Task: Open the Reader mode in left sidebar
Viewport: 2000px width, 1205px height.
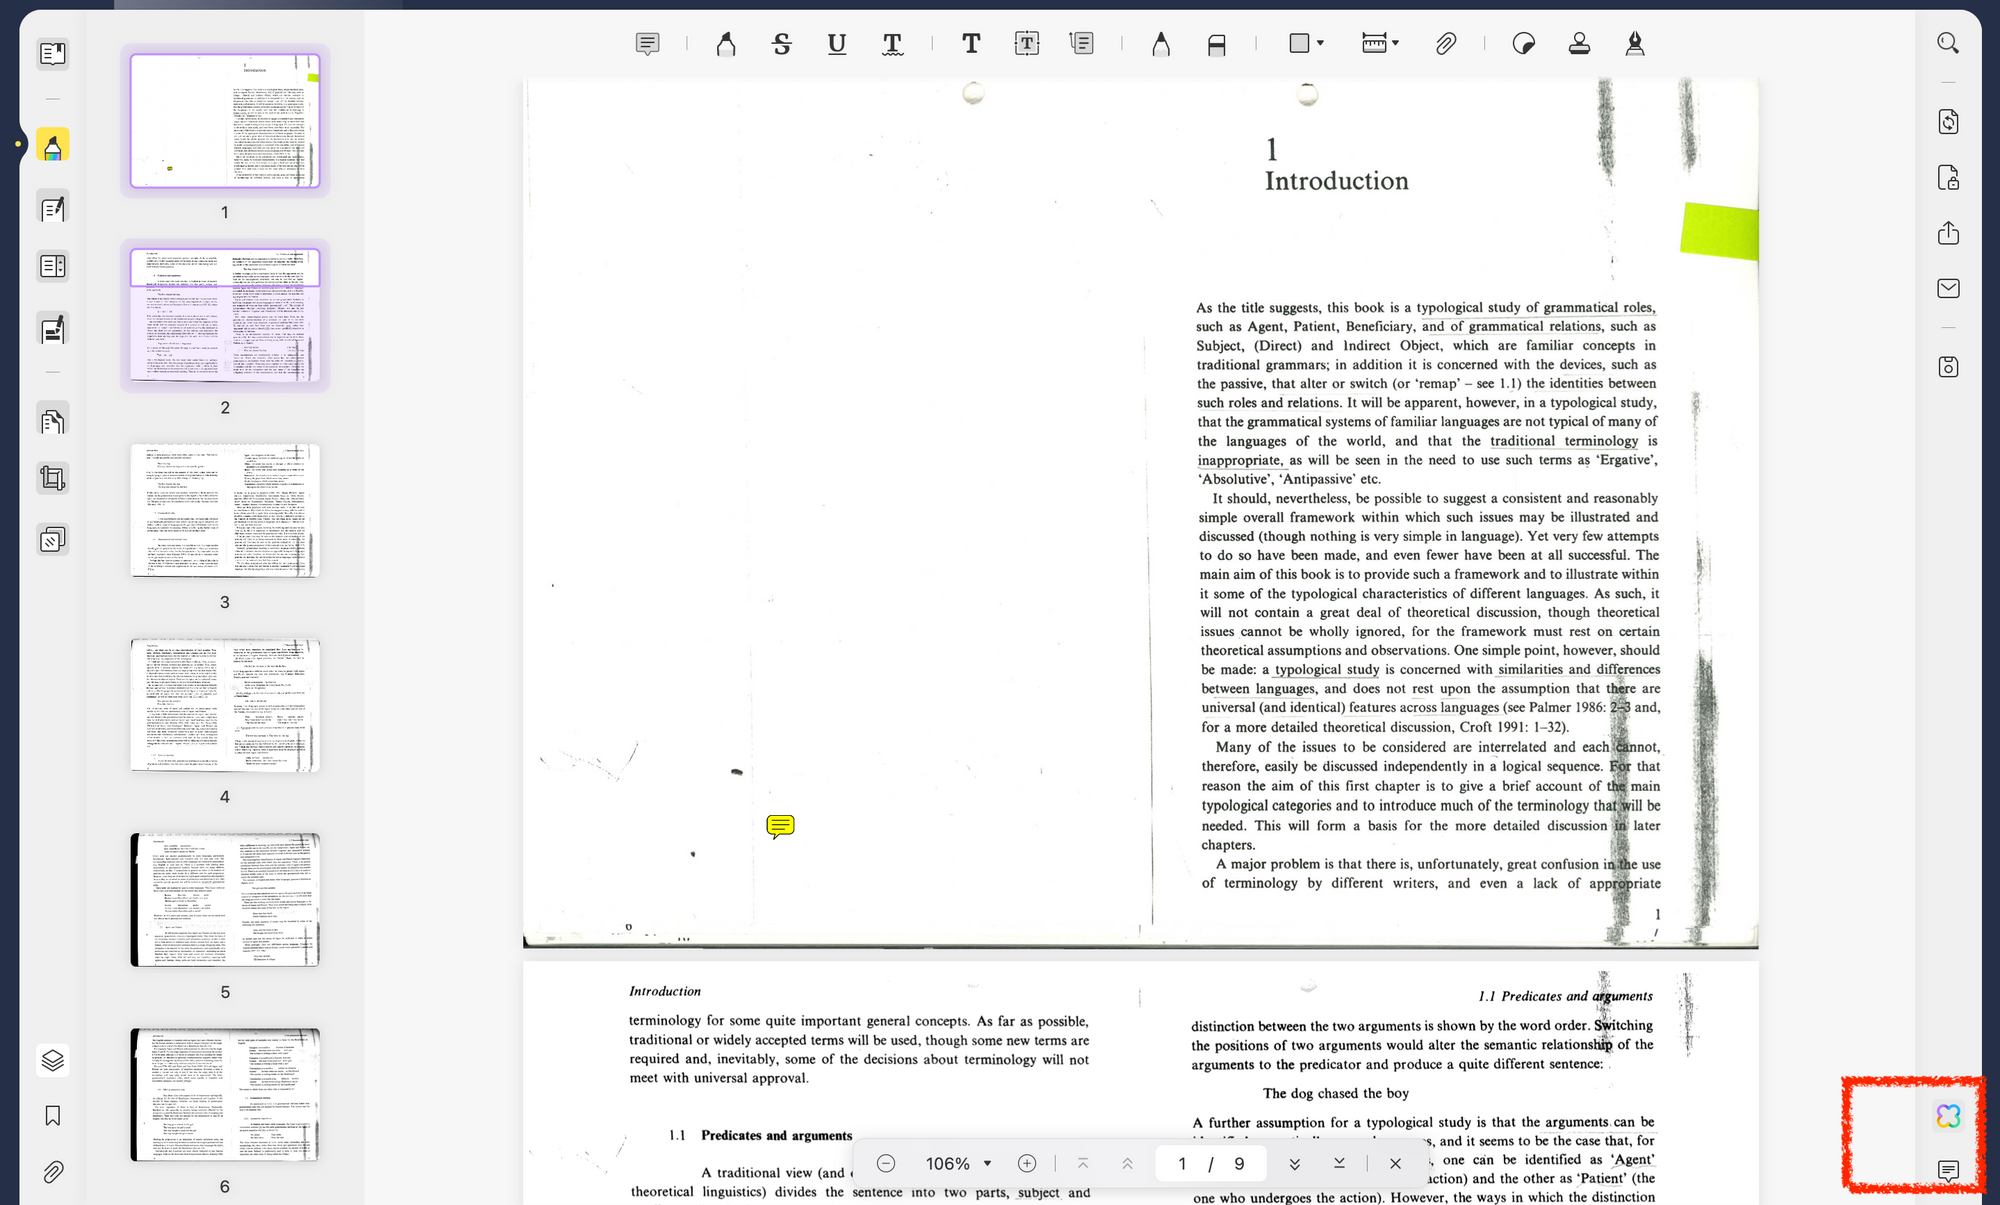Action: tap(53, 53)
